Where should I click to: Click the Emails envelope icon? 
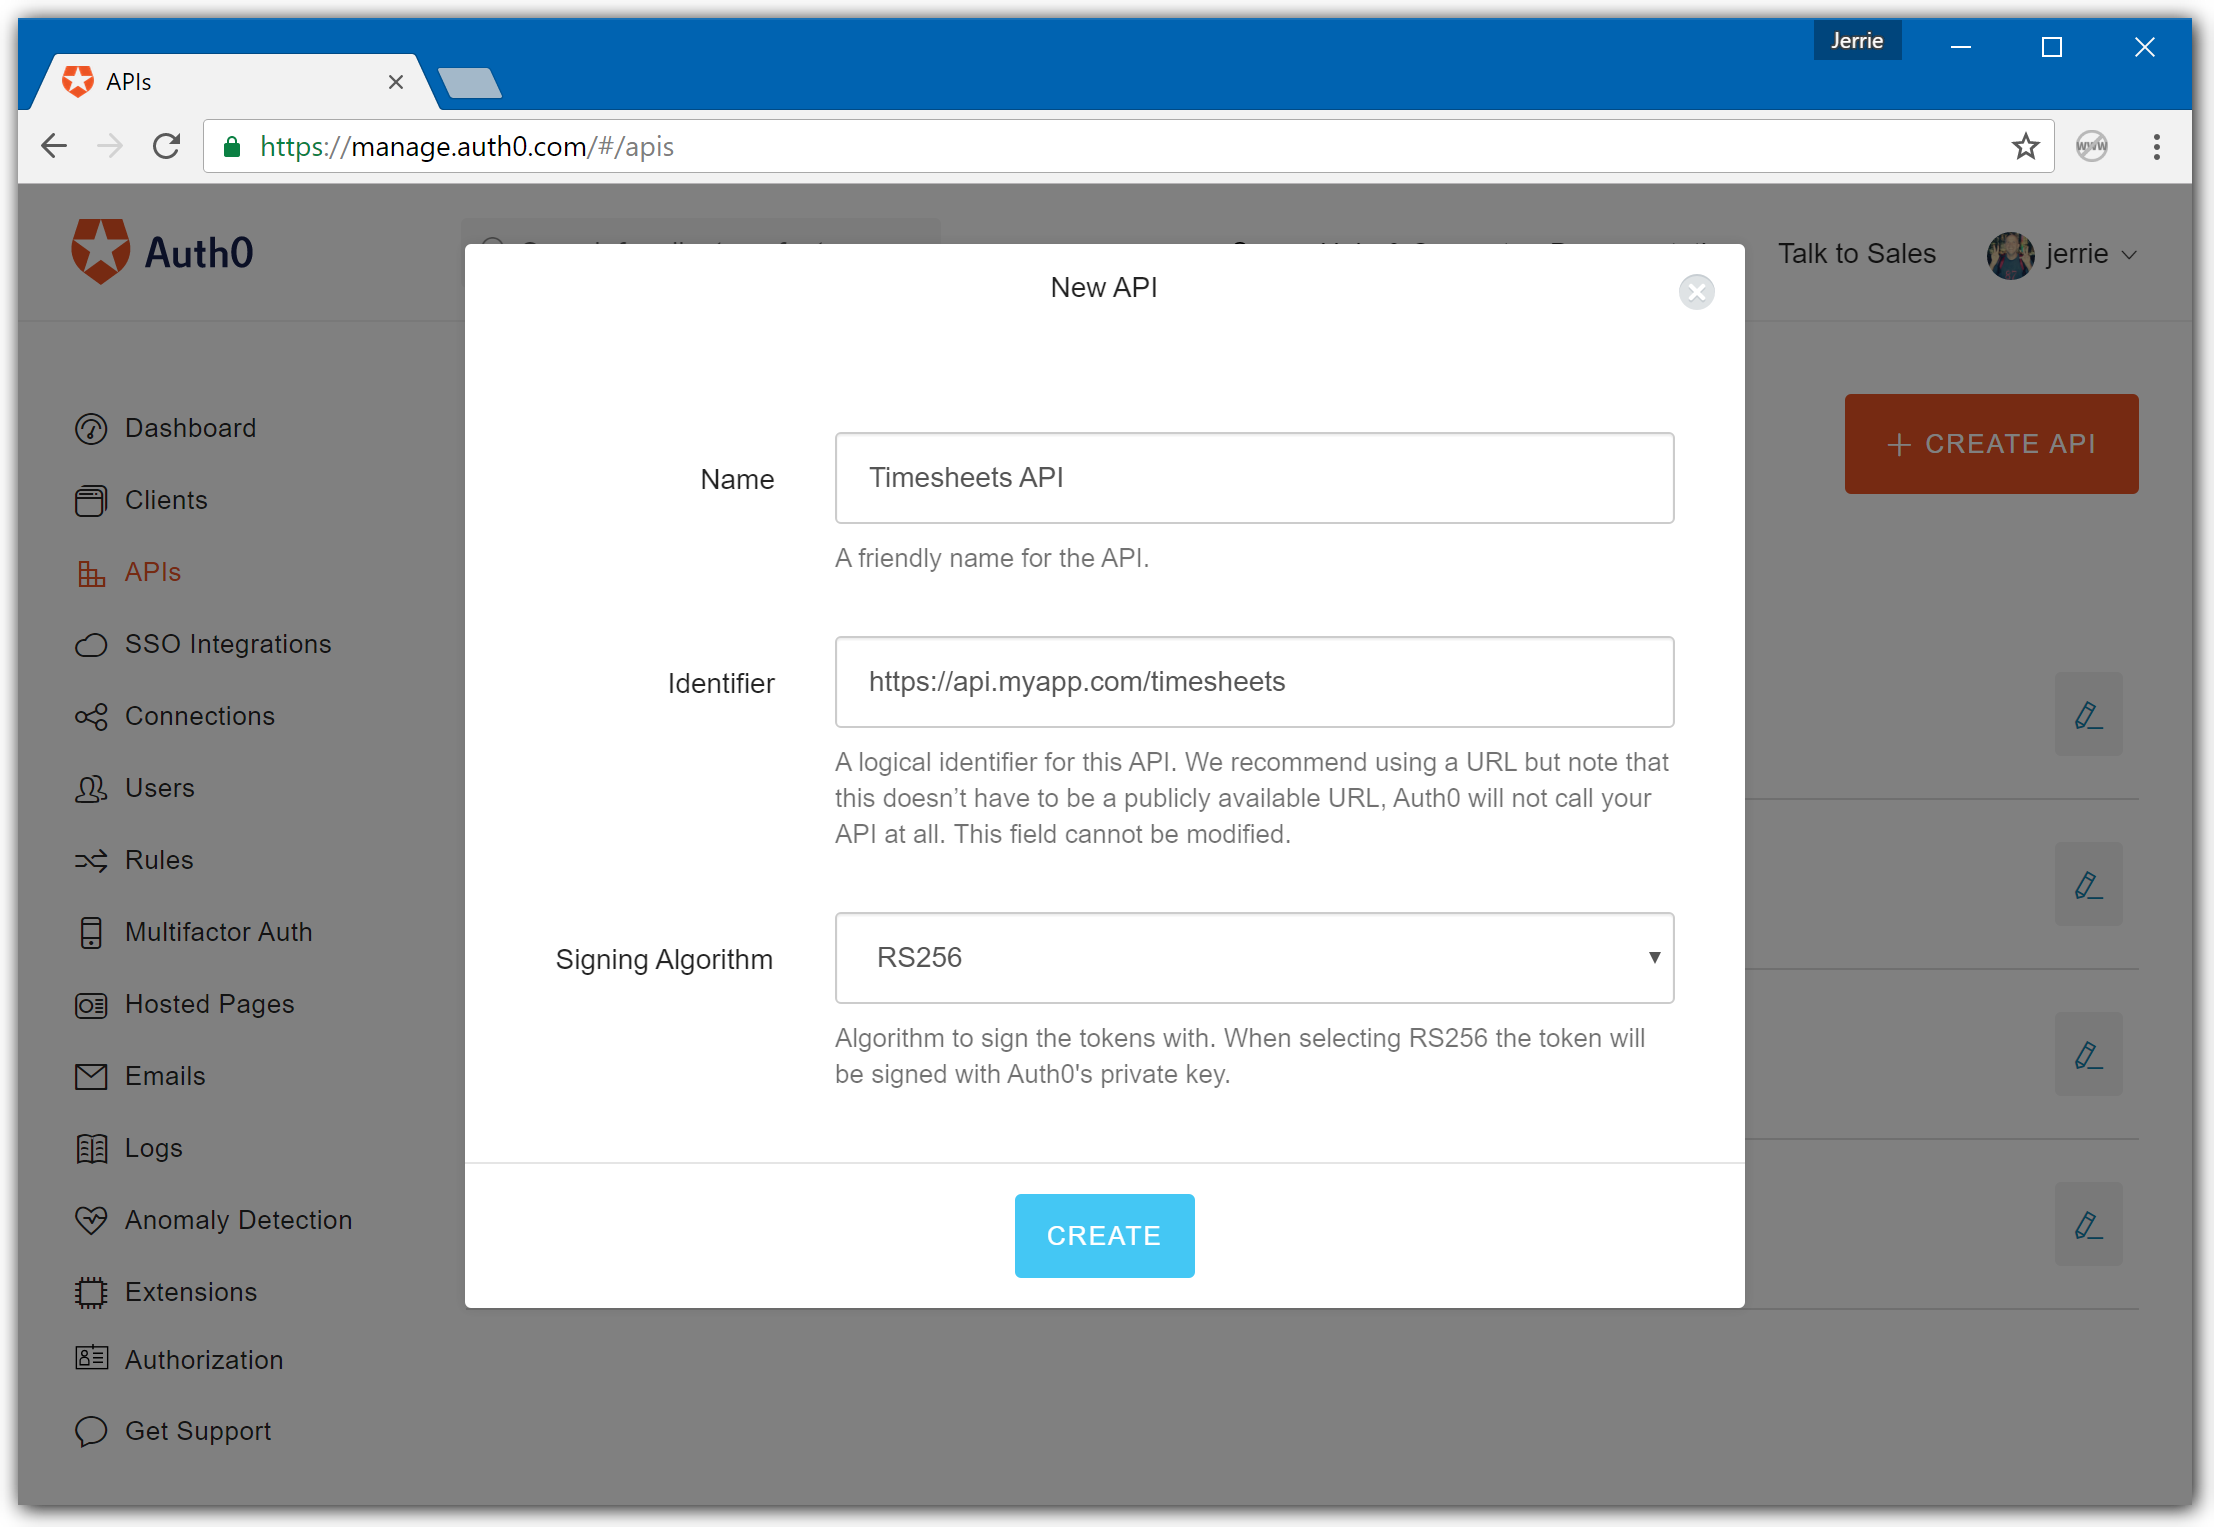point(91,1077)
